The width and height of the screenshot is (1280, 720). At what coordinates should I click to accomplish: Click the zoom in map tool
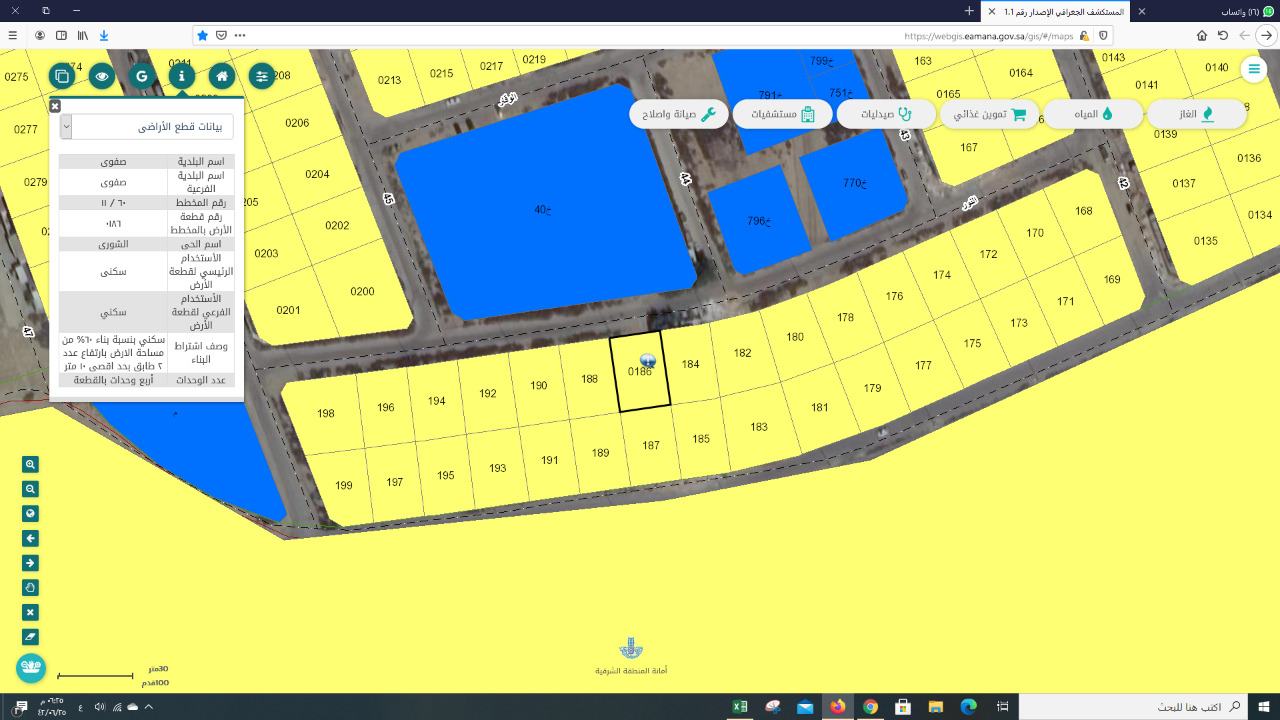click(31, 465)
